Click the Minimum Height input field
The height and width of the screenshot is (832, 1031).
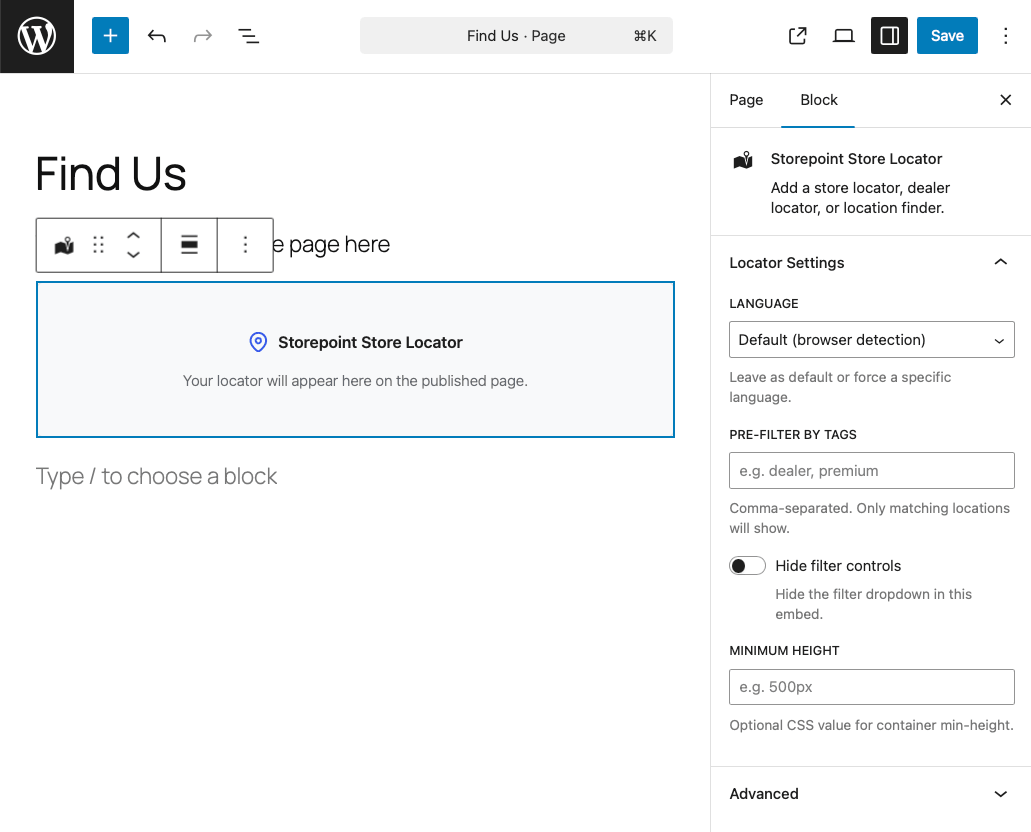tap(871, 687)
